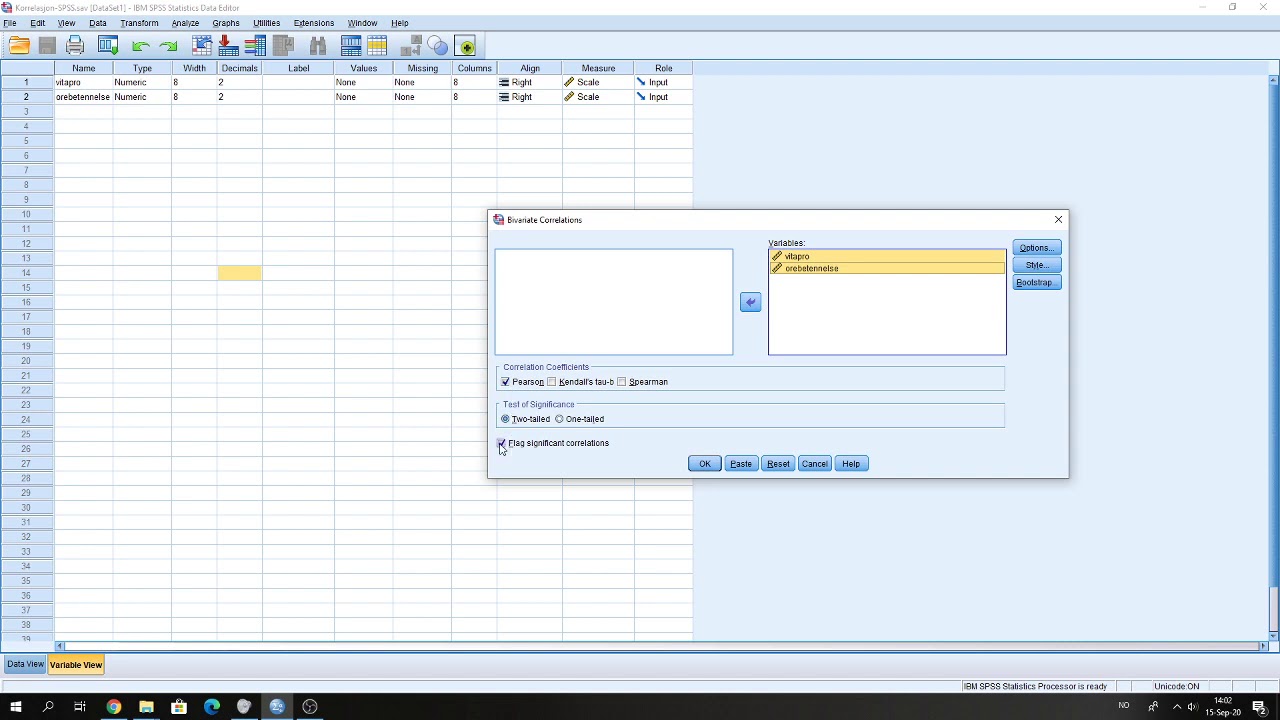This screenshot has height=720, width=1280.
Task: Open OBS Studio from the taskbar
Action: click(310, 707)
